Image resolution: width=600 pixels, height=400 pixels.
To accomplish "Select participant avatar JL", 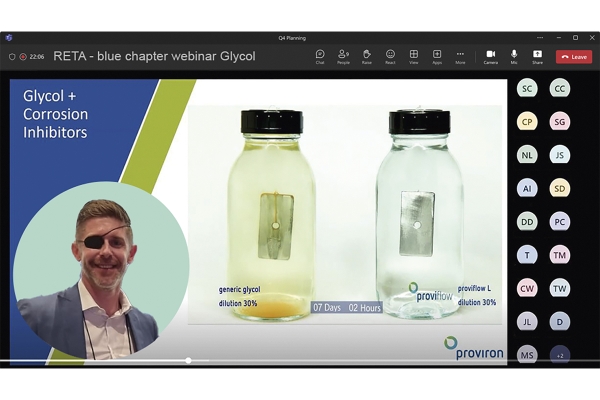I will coord(527,322).
